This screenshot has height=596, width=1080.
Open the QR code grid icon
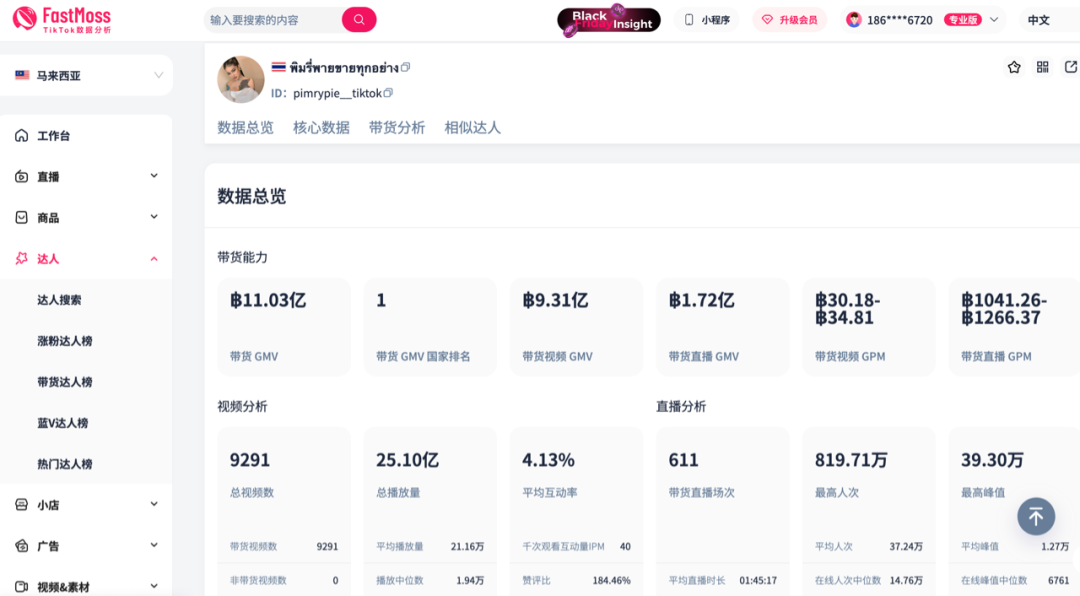point(1043,67)
